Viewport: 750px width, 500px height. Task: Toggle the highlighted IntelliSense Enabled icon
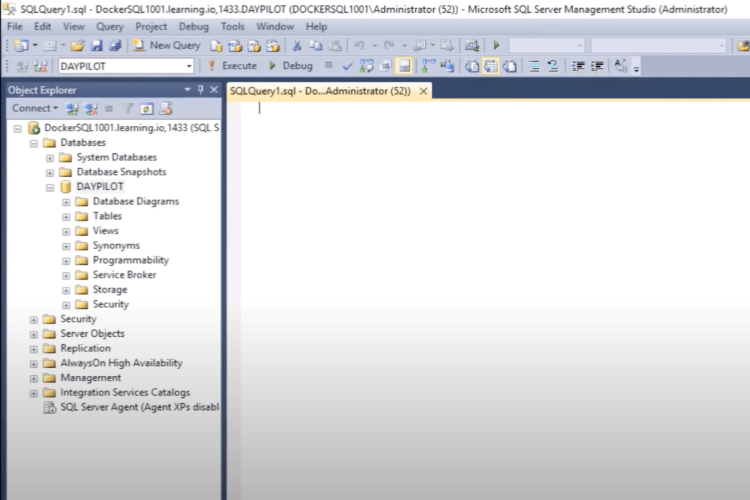[404, 66]
